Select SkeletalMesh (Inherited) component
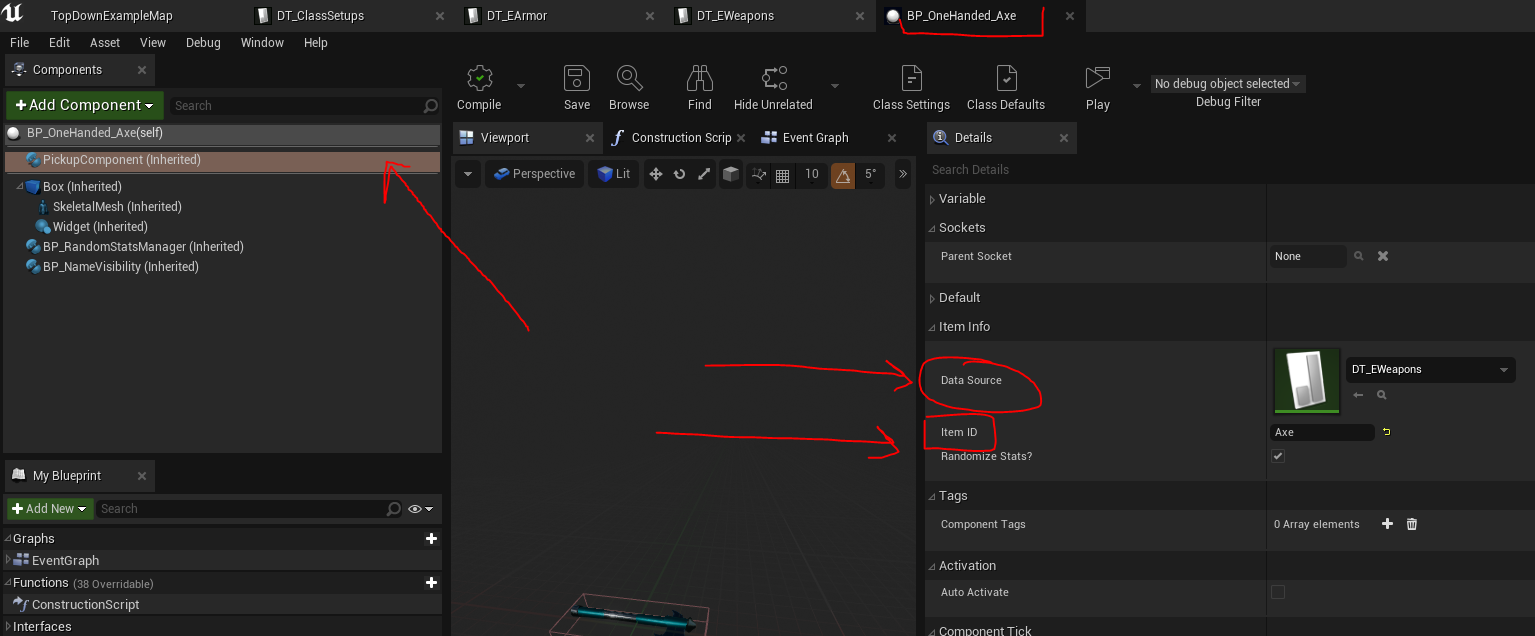Viewport: 1535px width, 636px height. click(x=117, y=207)
